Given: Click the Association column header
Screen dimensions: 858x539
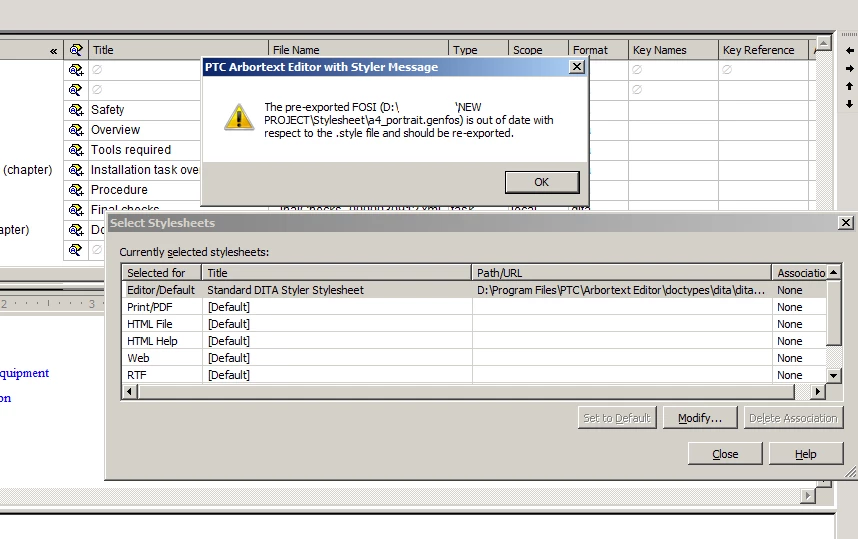Looking at the screenshot, I should tap(799, 273).
